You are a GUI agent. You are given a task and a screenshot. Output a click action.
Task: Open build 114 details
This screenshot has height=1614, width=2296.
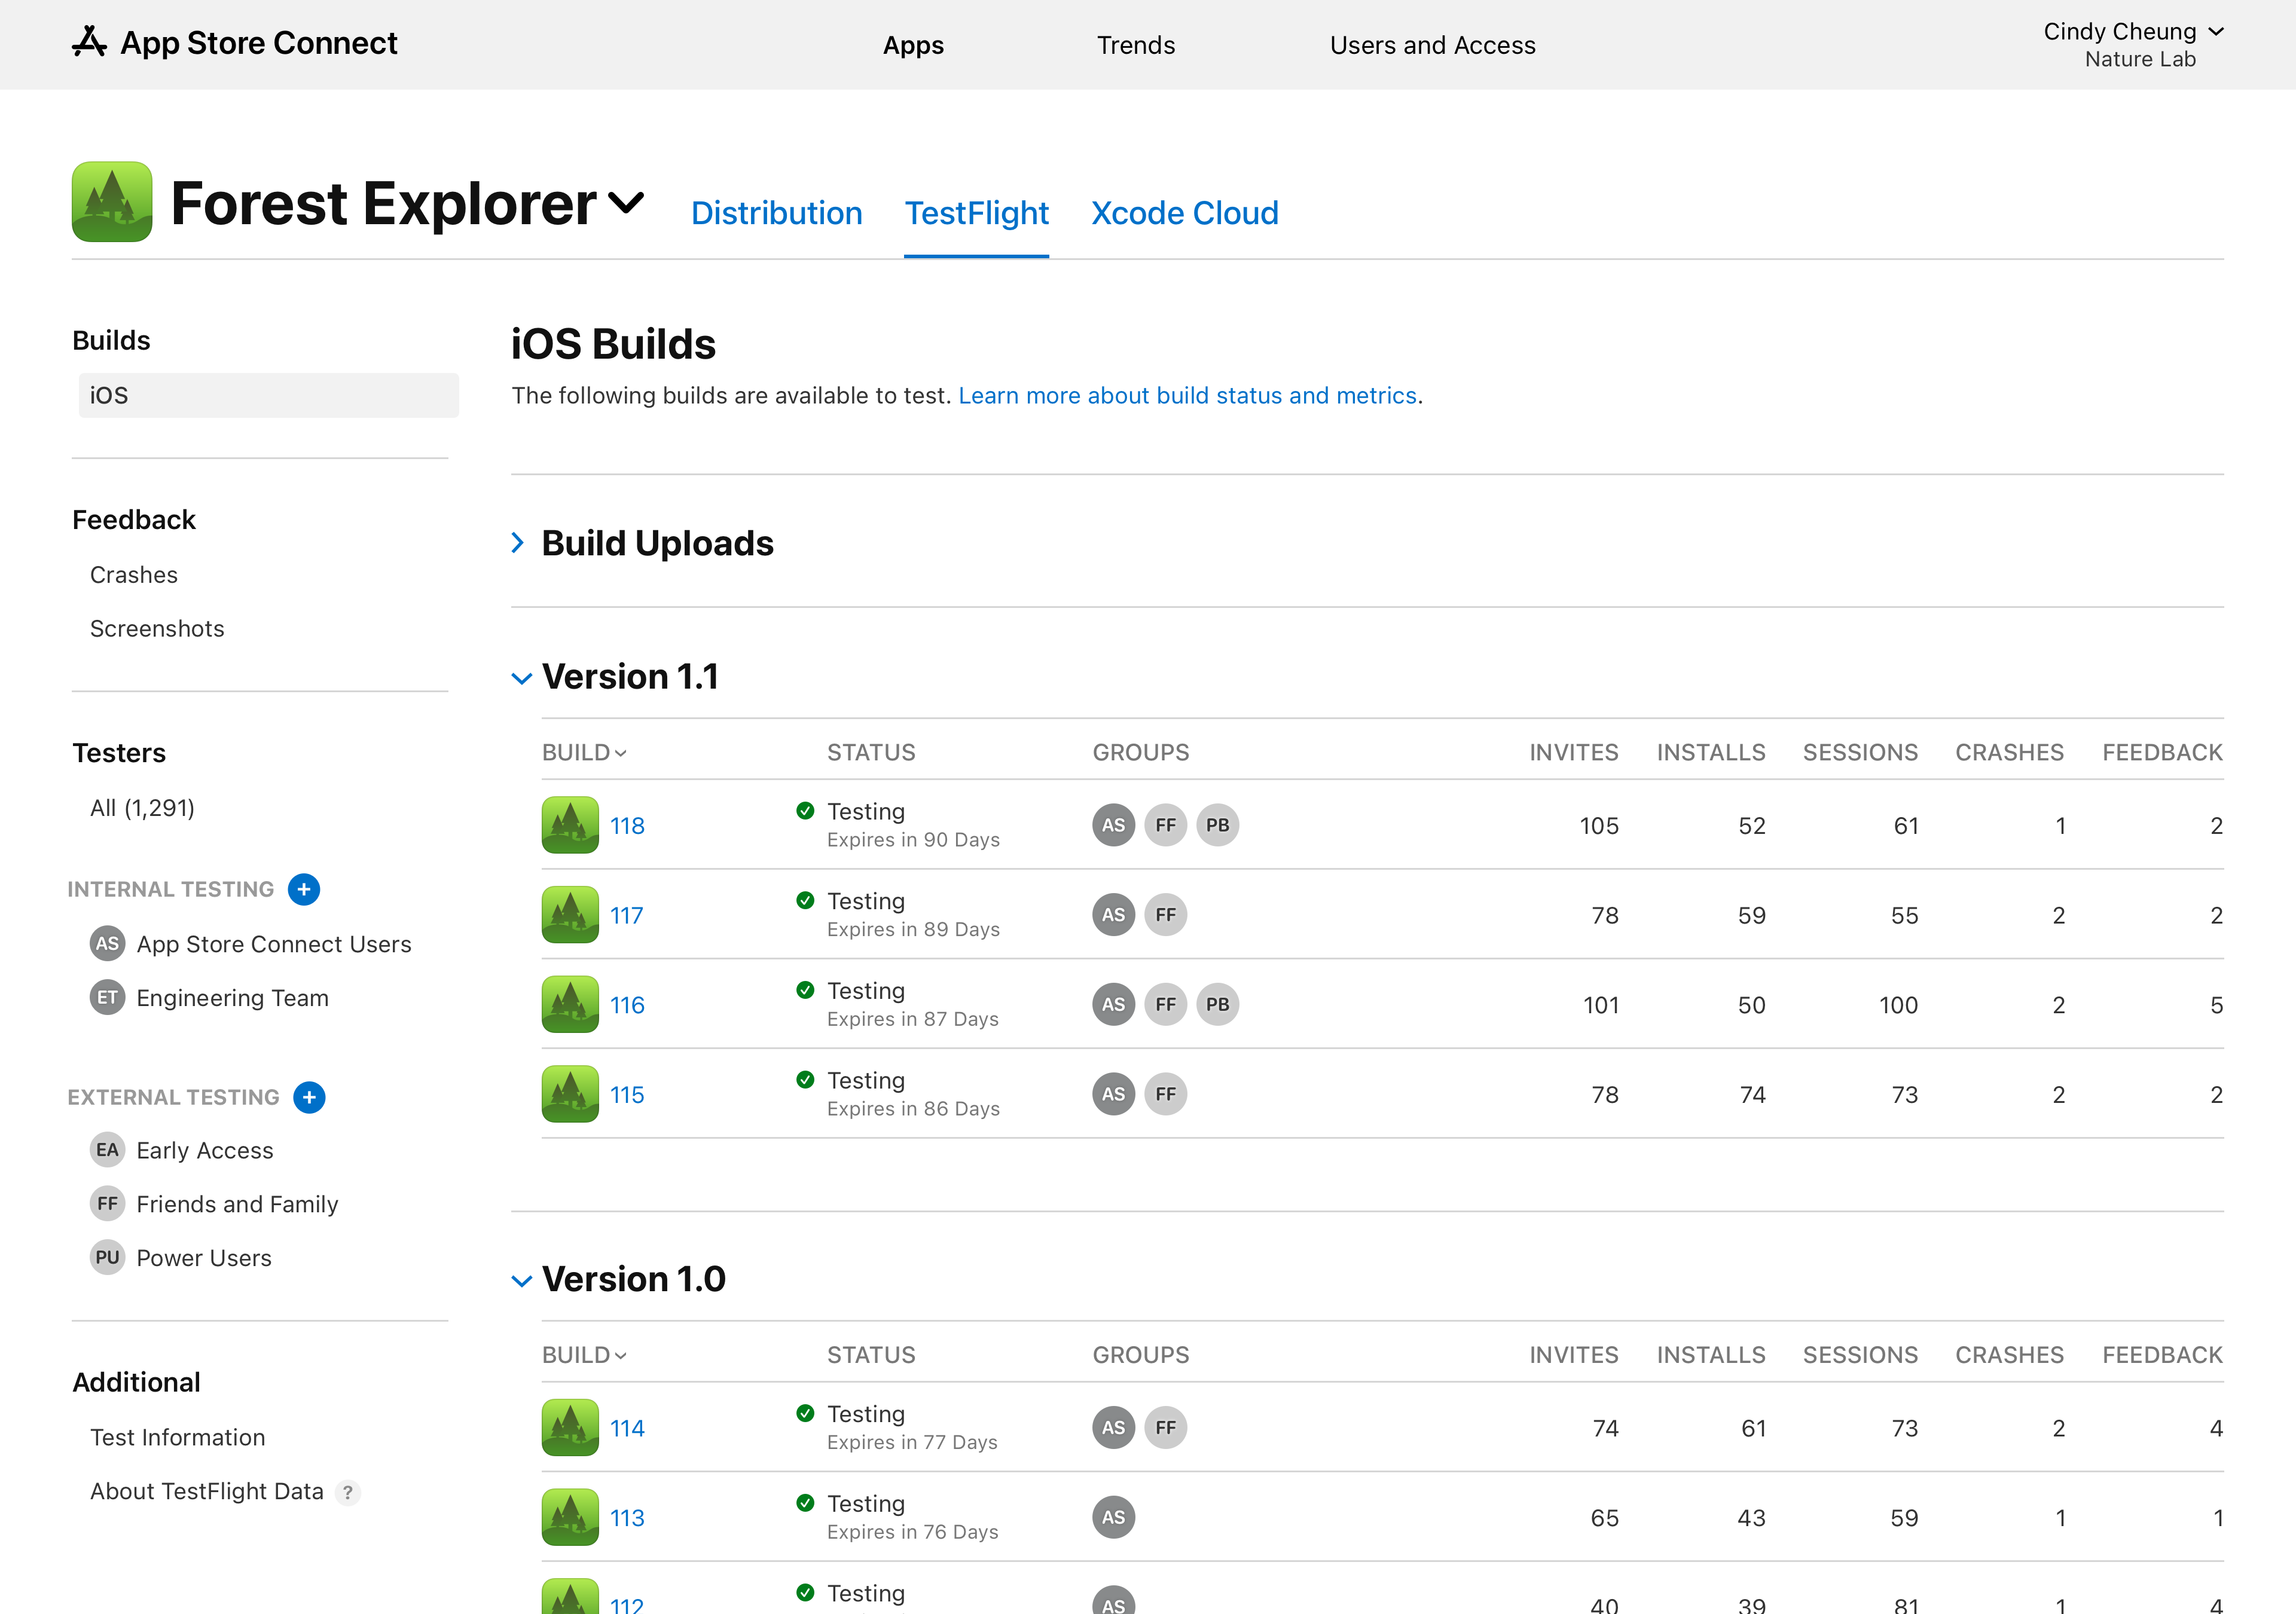[627, 1427]
